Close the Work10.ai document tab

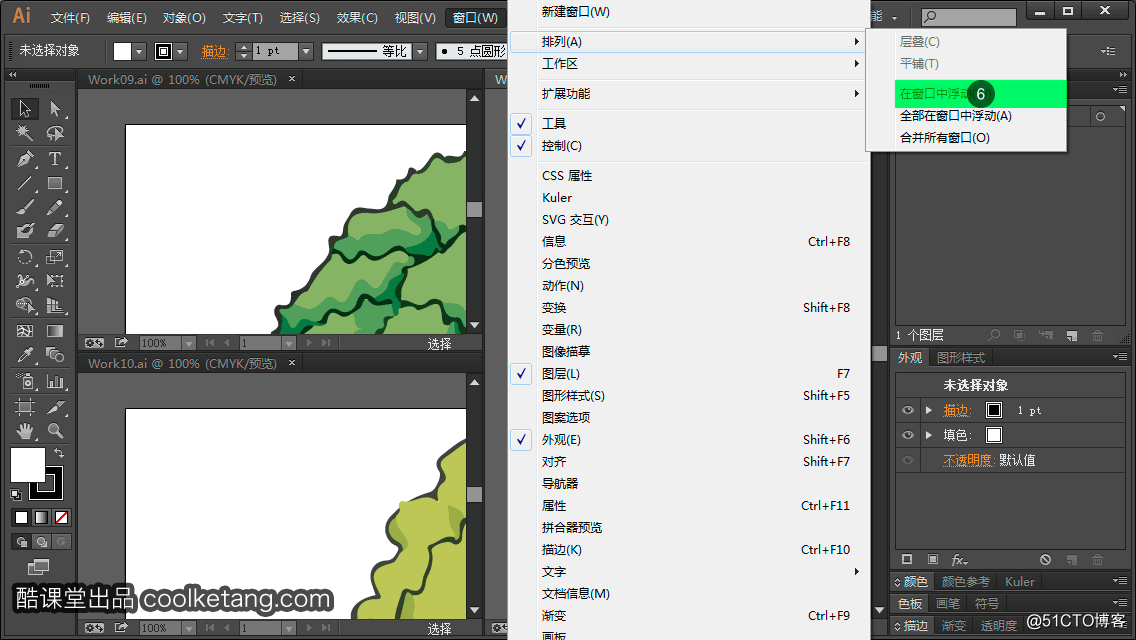point(292,363)
